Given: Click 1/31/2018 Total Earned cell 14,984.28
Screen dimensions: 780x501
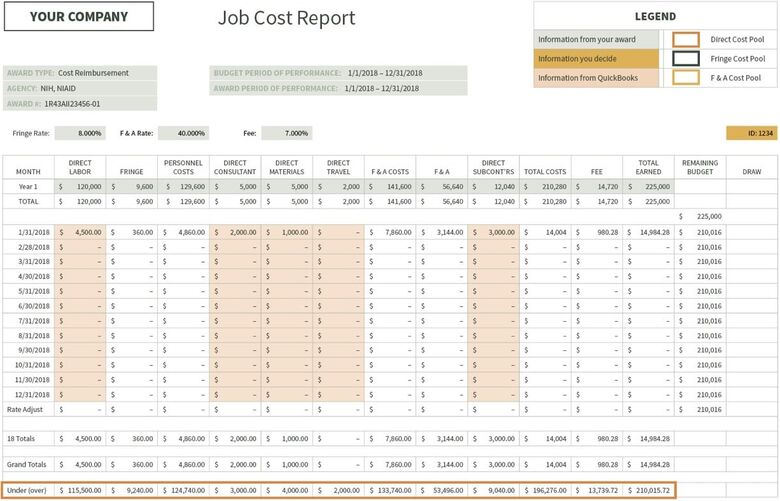Looking at the screenshot, I should click(649, 232).
